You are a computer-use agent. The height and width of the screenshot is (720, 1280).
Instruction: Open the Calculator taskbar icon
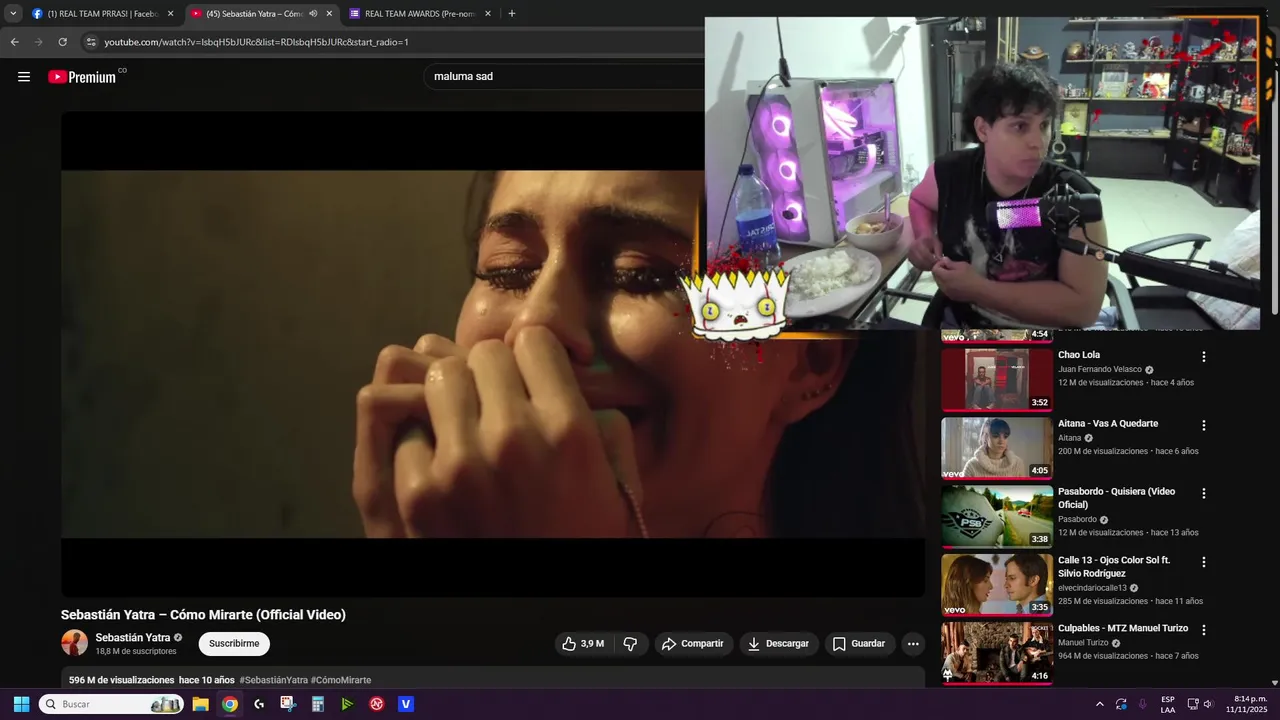[318, 704]
